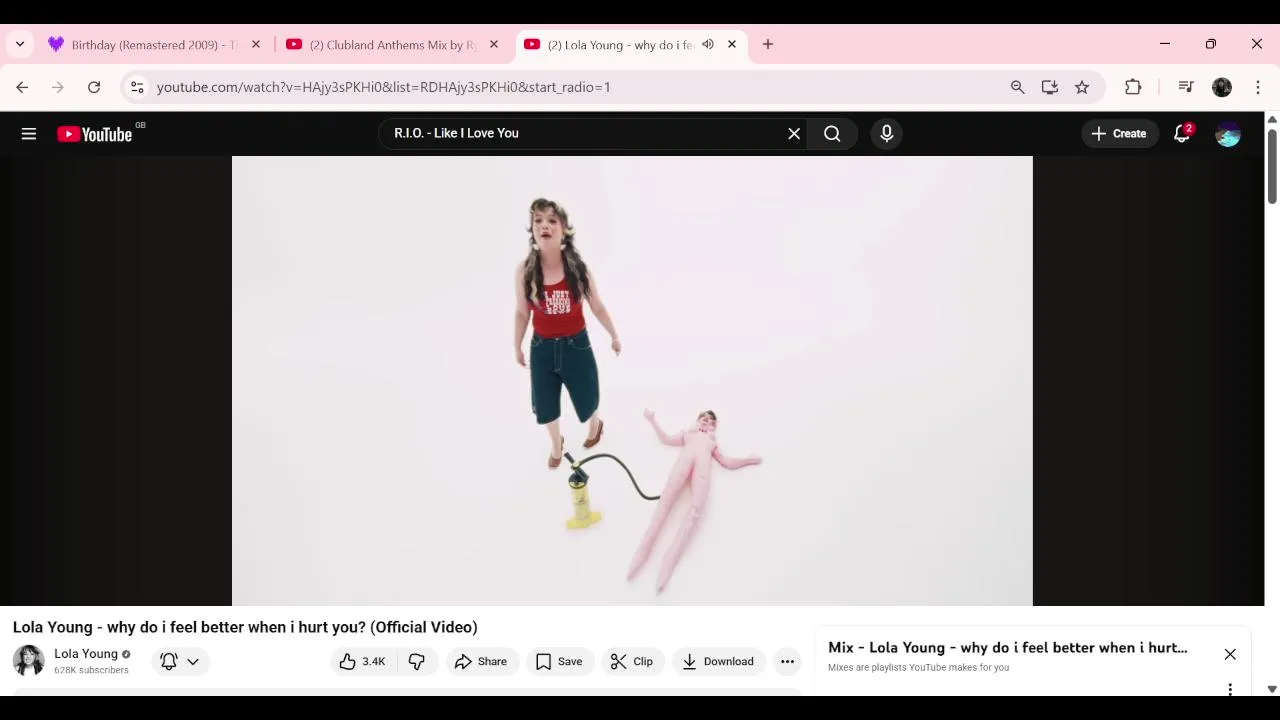Click the page vertical scrollbar thumb

click(1272, 165)
